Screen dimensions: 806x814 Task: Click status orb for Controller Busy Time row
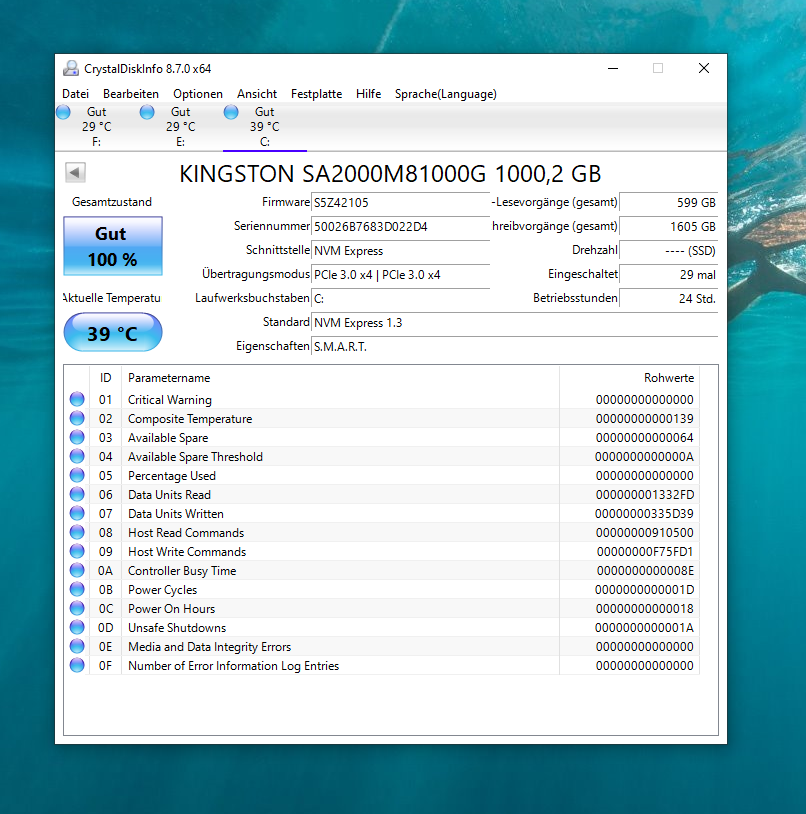click(x=77, y=570)
